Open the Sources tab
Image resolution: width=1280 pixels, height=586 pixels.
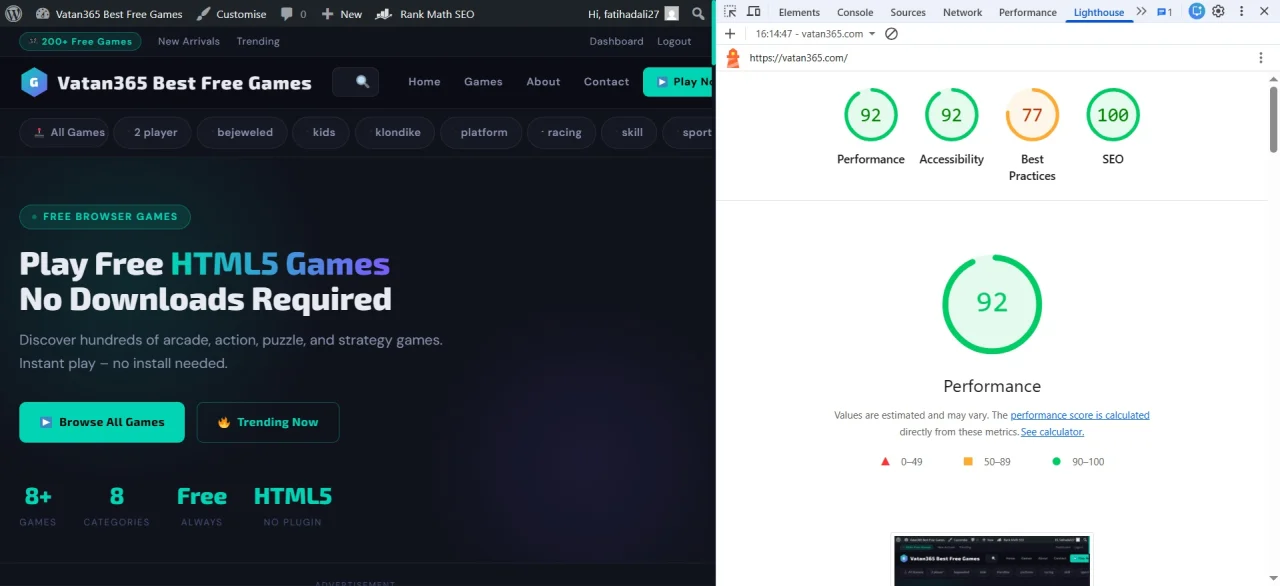[x=908, y=12]
